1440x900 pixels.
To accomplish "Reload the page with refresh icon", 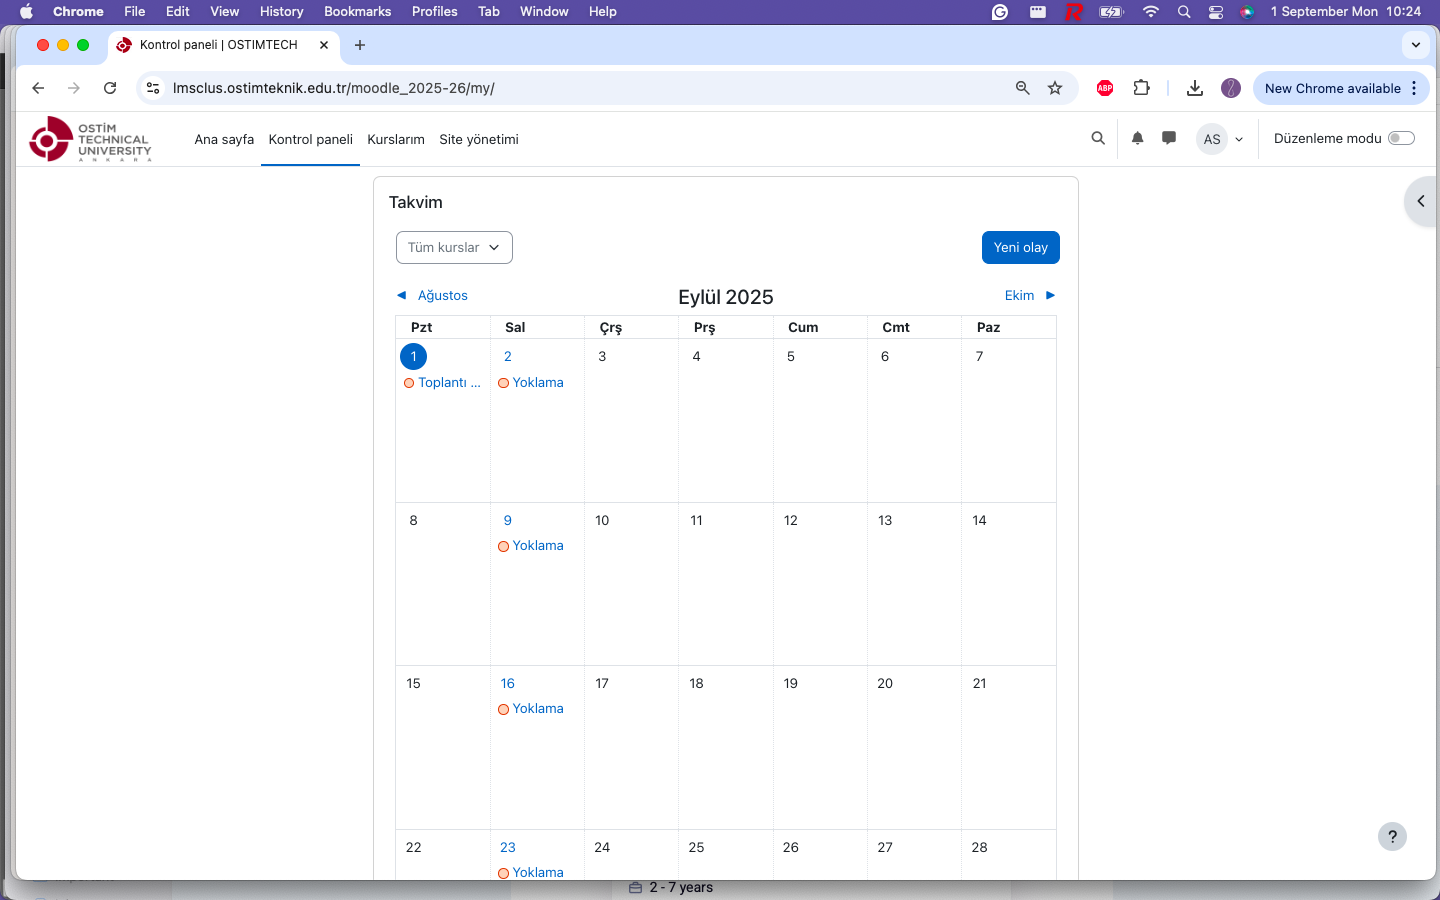I will (110, 88).
